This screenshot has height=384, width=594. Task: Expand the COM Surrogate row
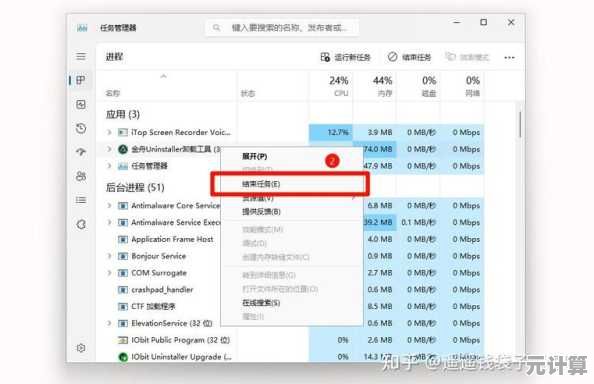tap(109, 273)
